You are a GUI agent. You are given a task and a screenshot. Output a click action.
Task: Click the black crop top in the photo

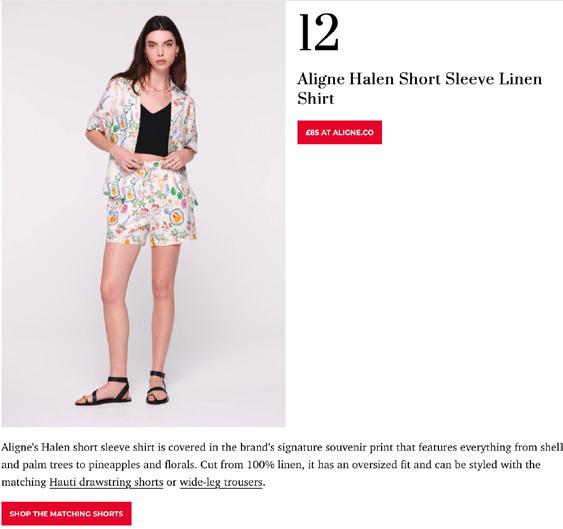(153, 129)
